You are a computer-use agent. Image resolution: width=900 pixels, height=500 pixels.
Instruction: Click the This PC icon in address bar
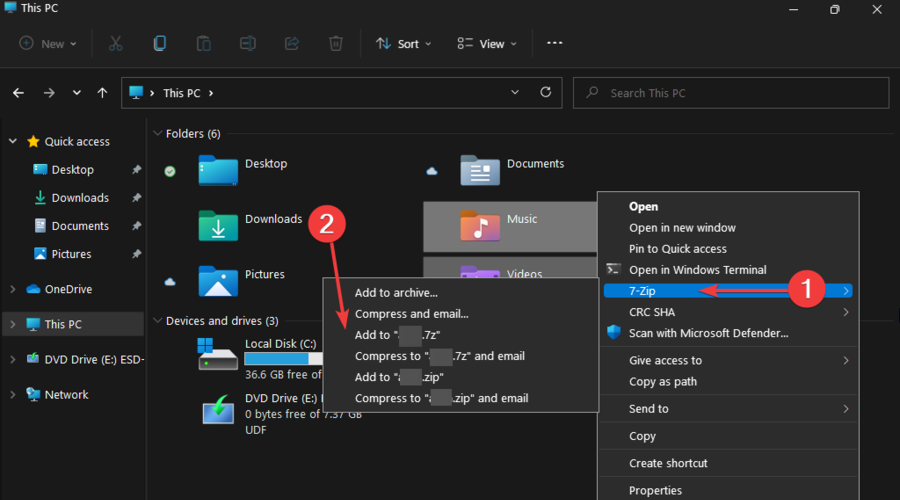tap(136, 93)
